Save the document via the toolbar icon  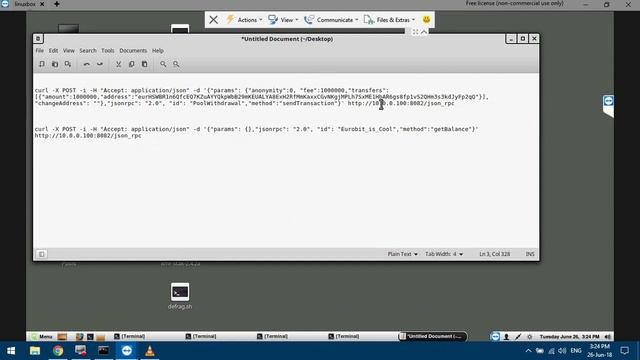click(68, 64)
